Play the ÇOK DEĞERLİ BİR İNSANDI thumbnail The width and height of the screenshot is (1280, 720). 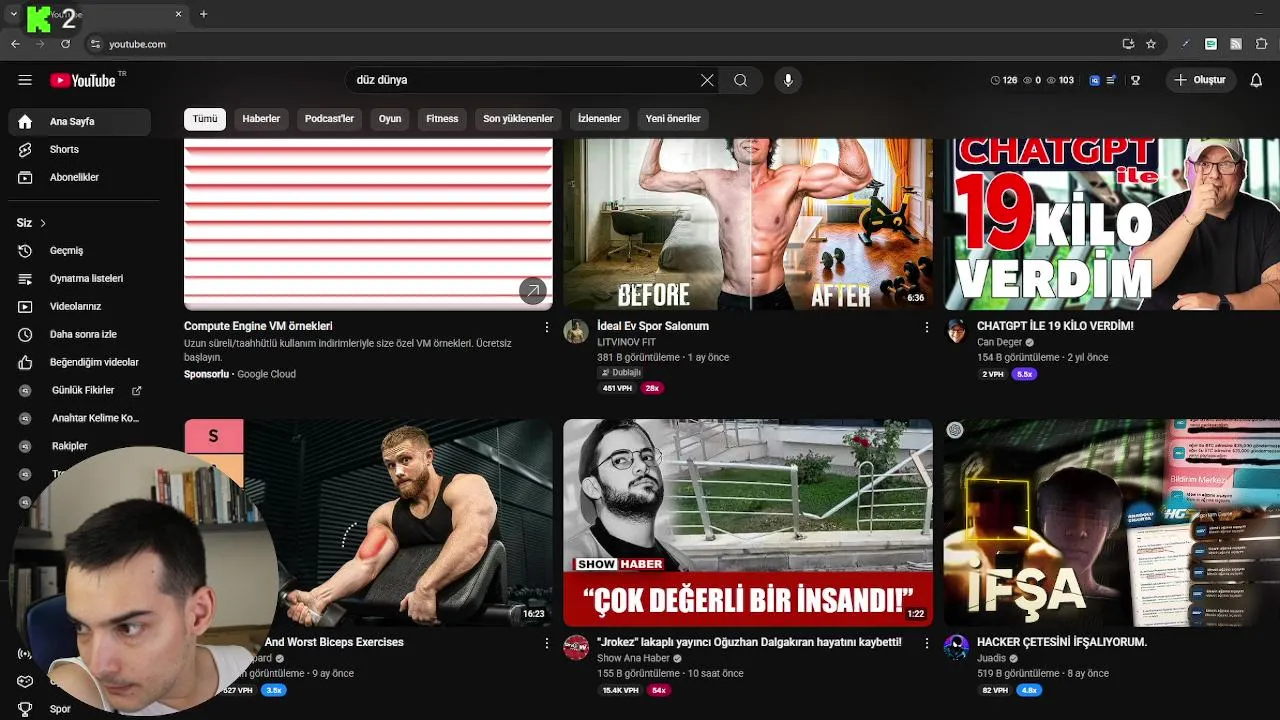pos(747,522)
